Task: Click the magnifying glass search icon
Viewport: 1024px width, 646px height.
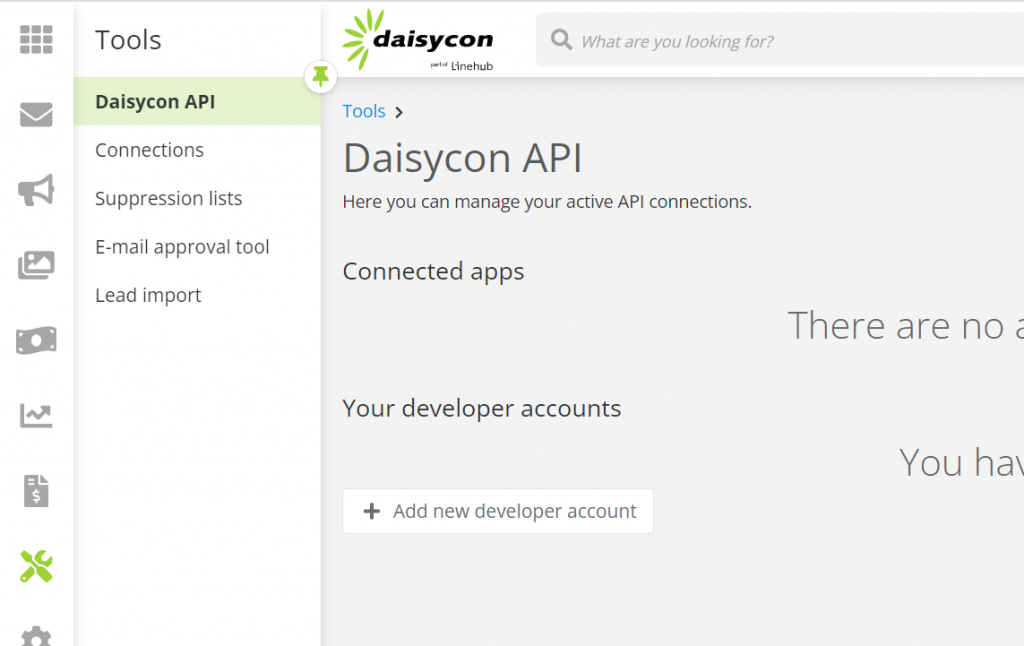Action: coord(562,41)
